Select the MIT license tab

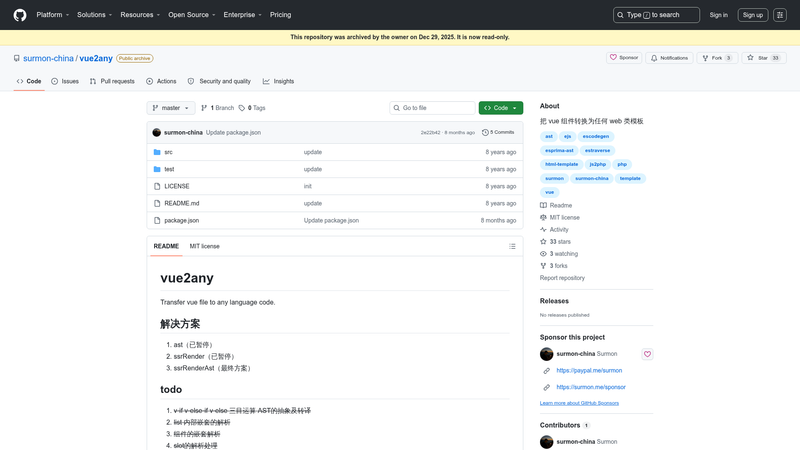point(205,246)
